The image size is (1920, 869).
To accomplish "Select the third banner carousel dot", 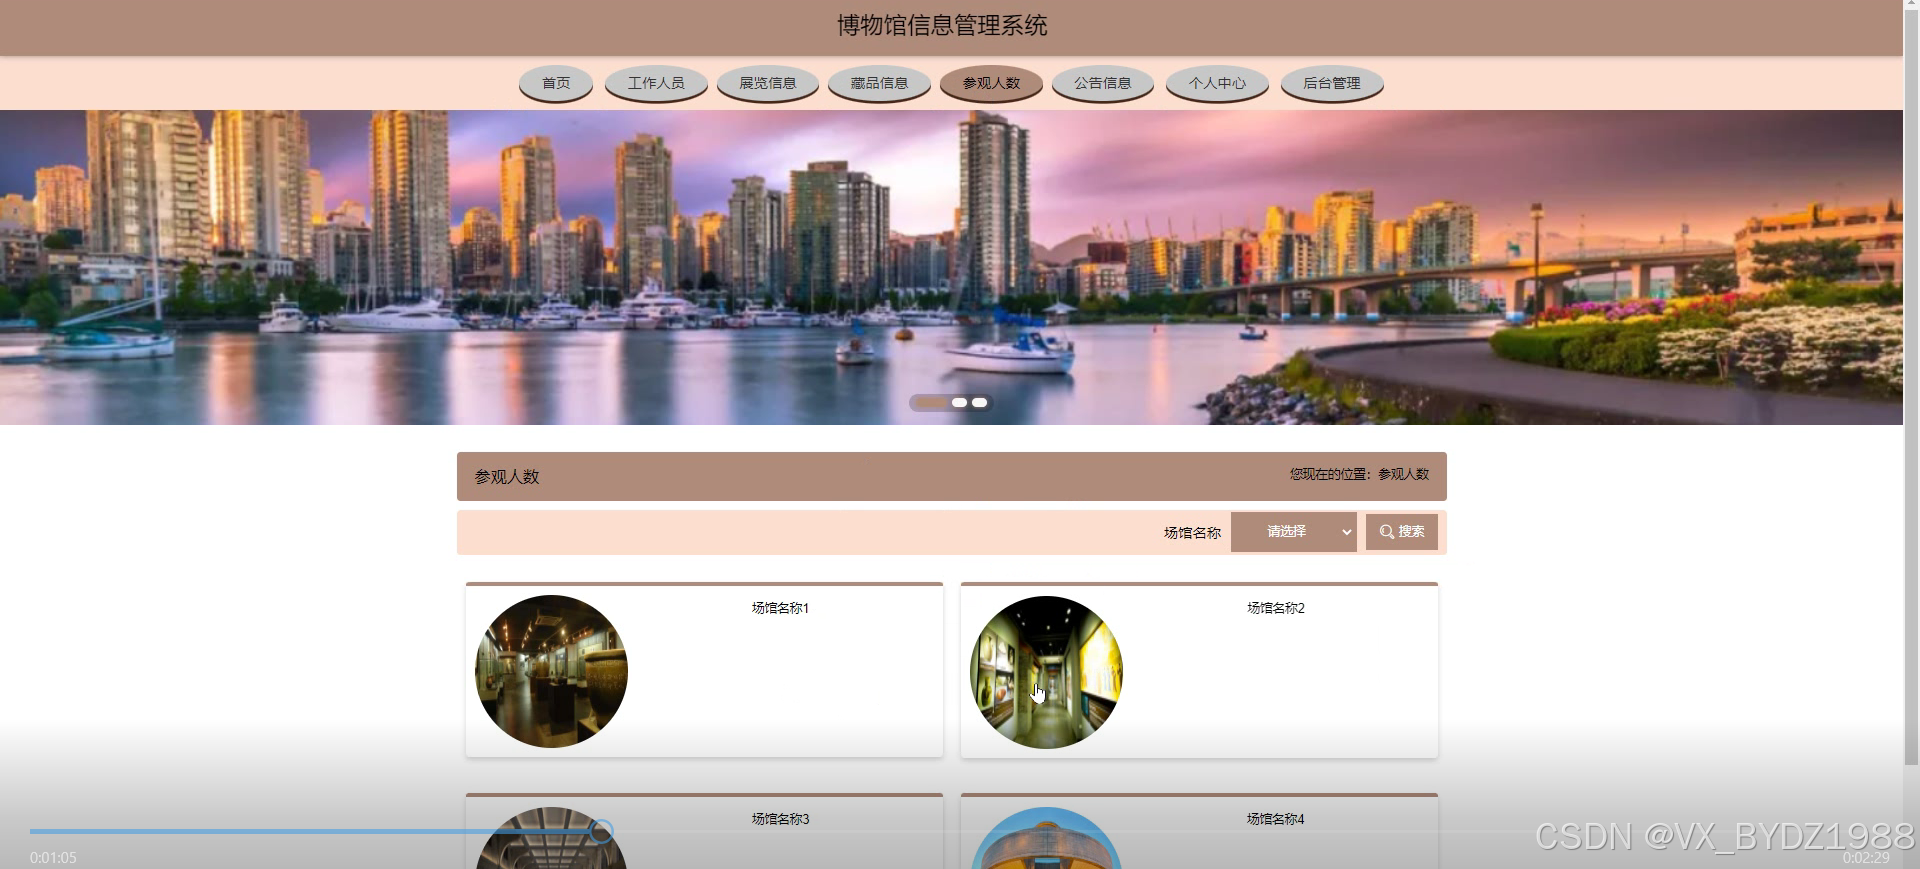I will point(980,403).
